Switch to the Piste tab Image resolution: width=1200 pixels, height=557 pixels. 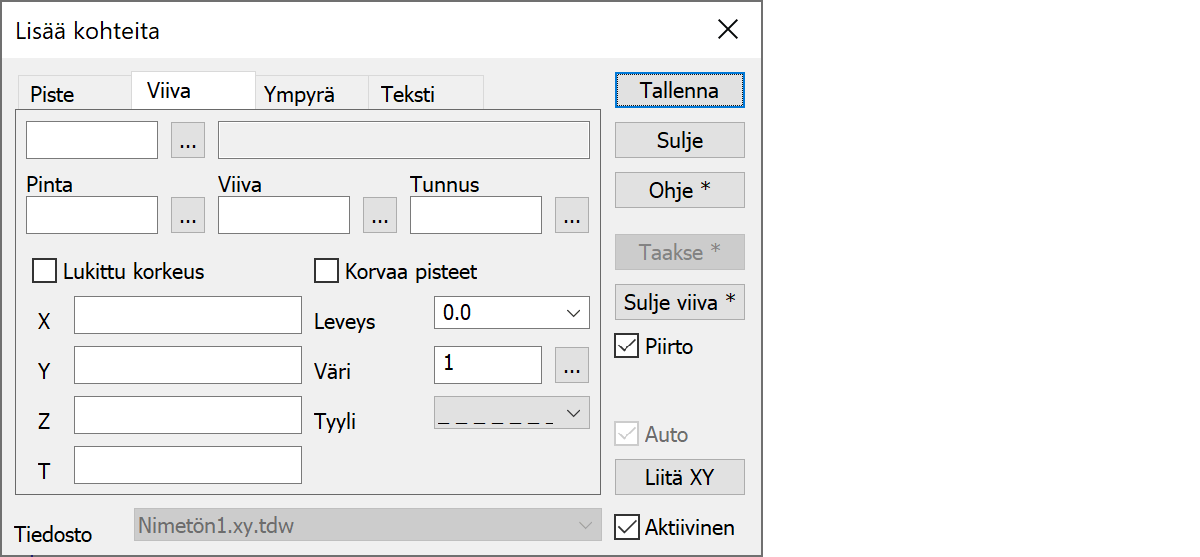pyautogui.click(x=52, y=95)
